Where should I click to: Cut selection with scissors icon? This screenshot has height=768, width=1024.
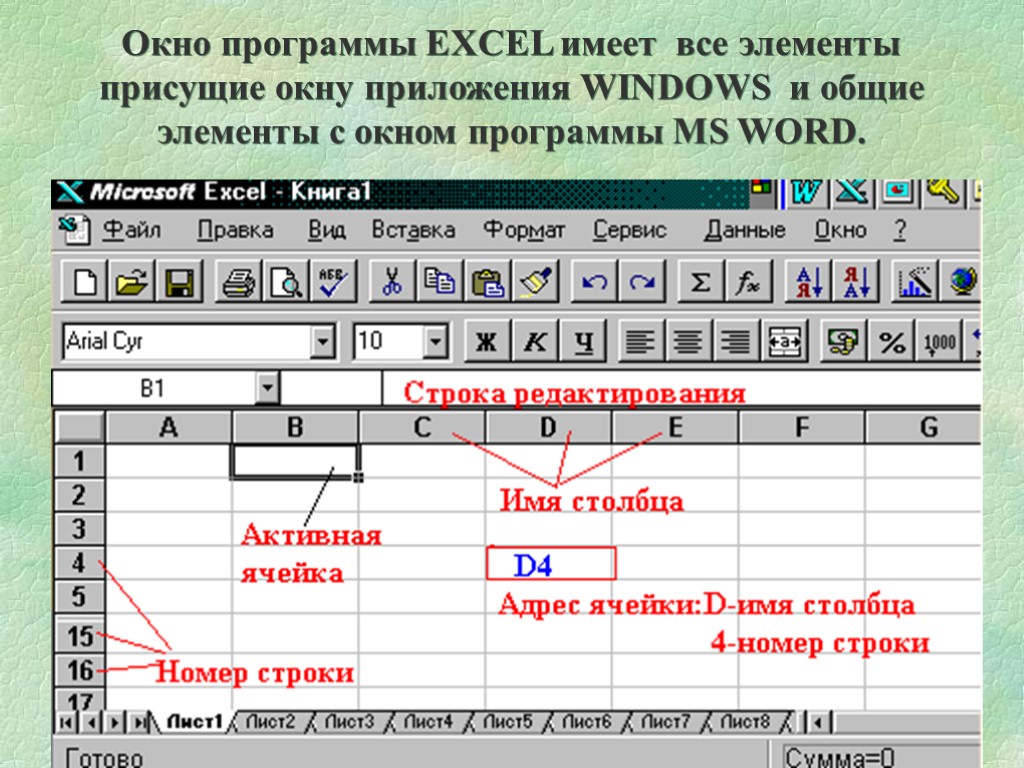pyautogui.click(x=392, y=281)
